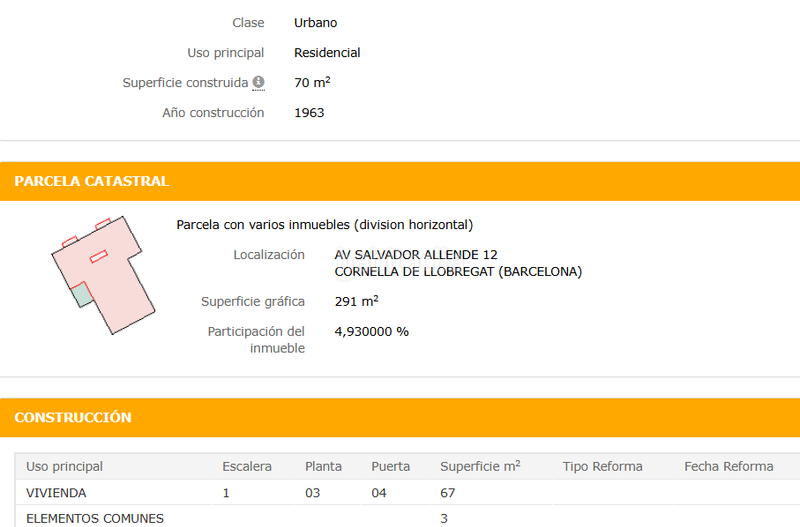Click the PARCELA CATASTRAL section header
Image resolution: width=800 pixels, height=527 pixels.
(x=91, y=181)
